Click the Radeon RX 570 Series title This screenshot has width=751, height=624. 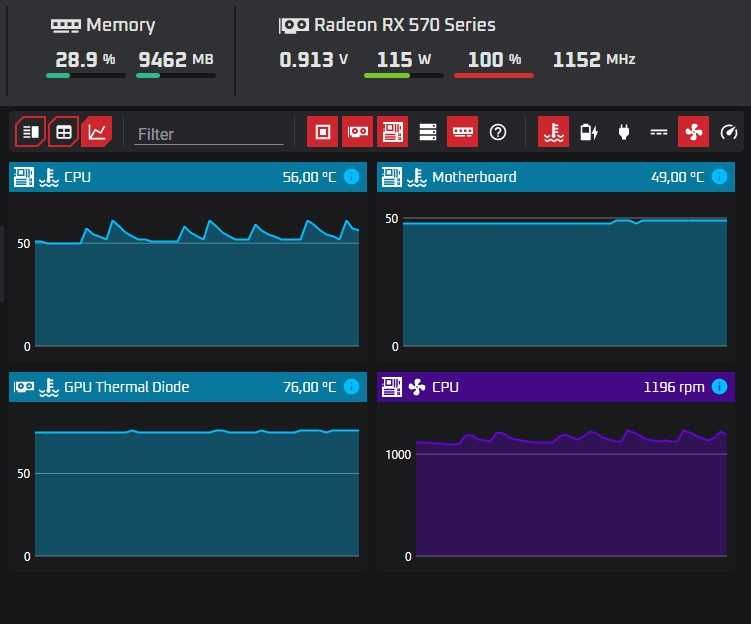tap(405, 25)
